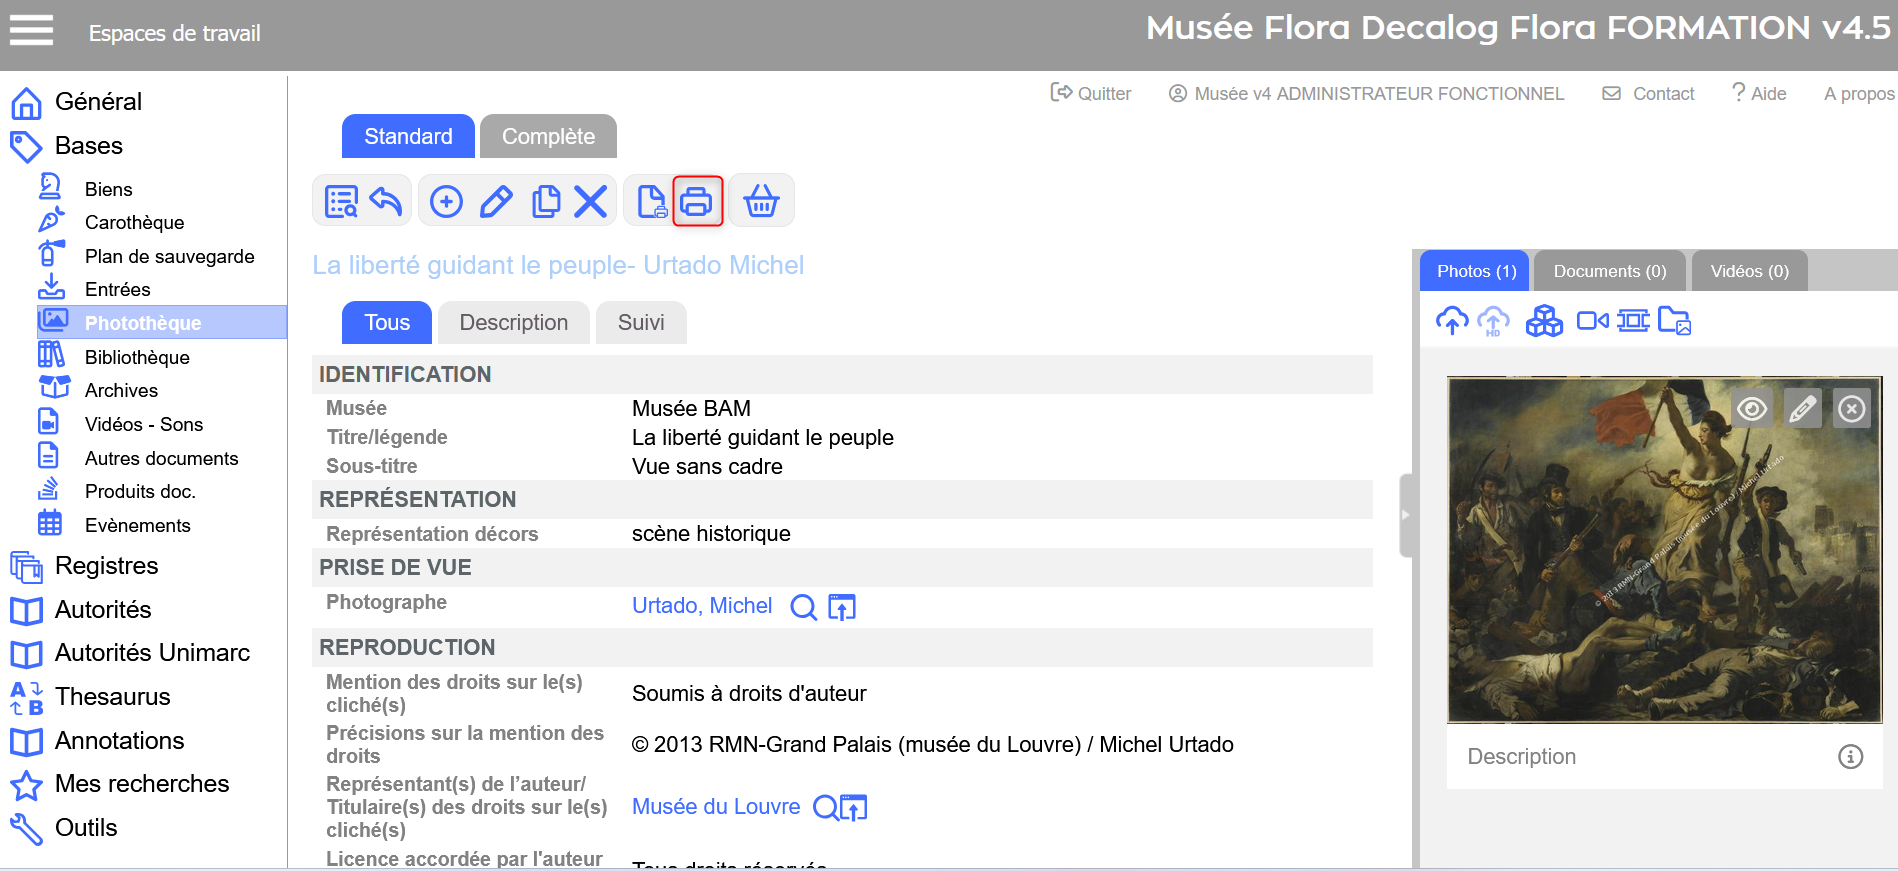Click the printer icon in the toolbar
The width and height of the screenshot is (1898, 871).
[697, 201]
